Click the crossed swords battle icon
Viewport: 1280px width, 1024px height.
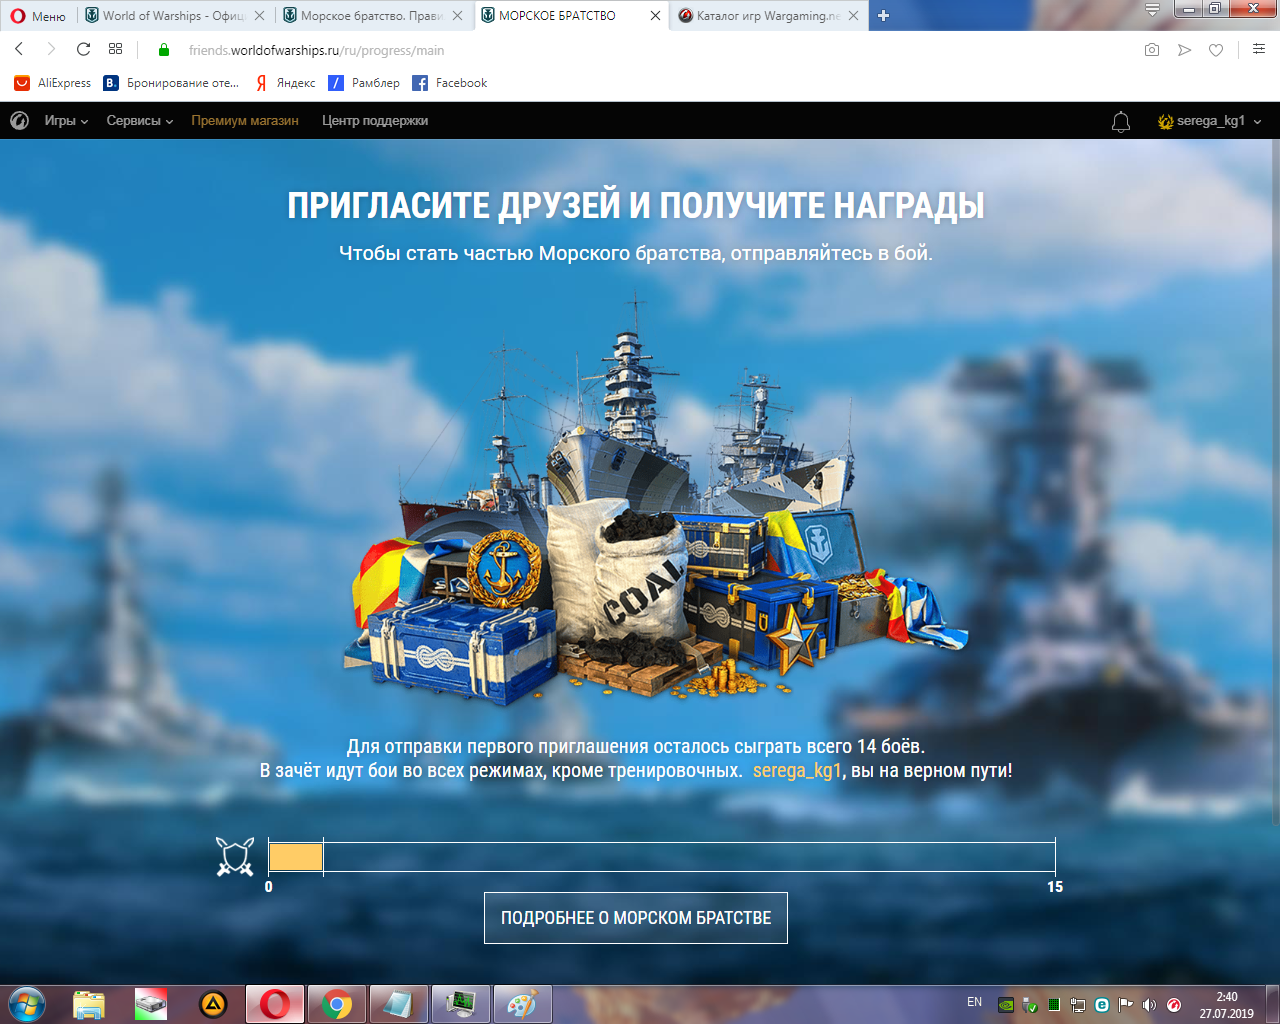(235, 857)
